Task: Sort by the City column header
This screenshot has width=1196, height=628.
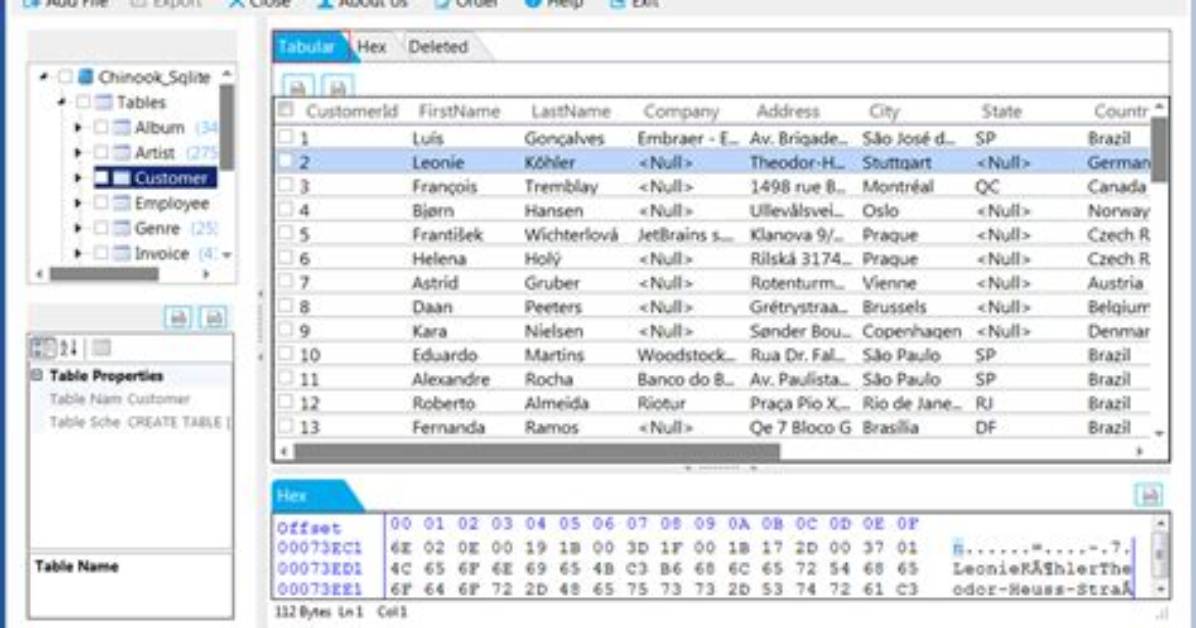Action: coord(884,111)
